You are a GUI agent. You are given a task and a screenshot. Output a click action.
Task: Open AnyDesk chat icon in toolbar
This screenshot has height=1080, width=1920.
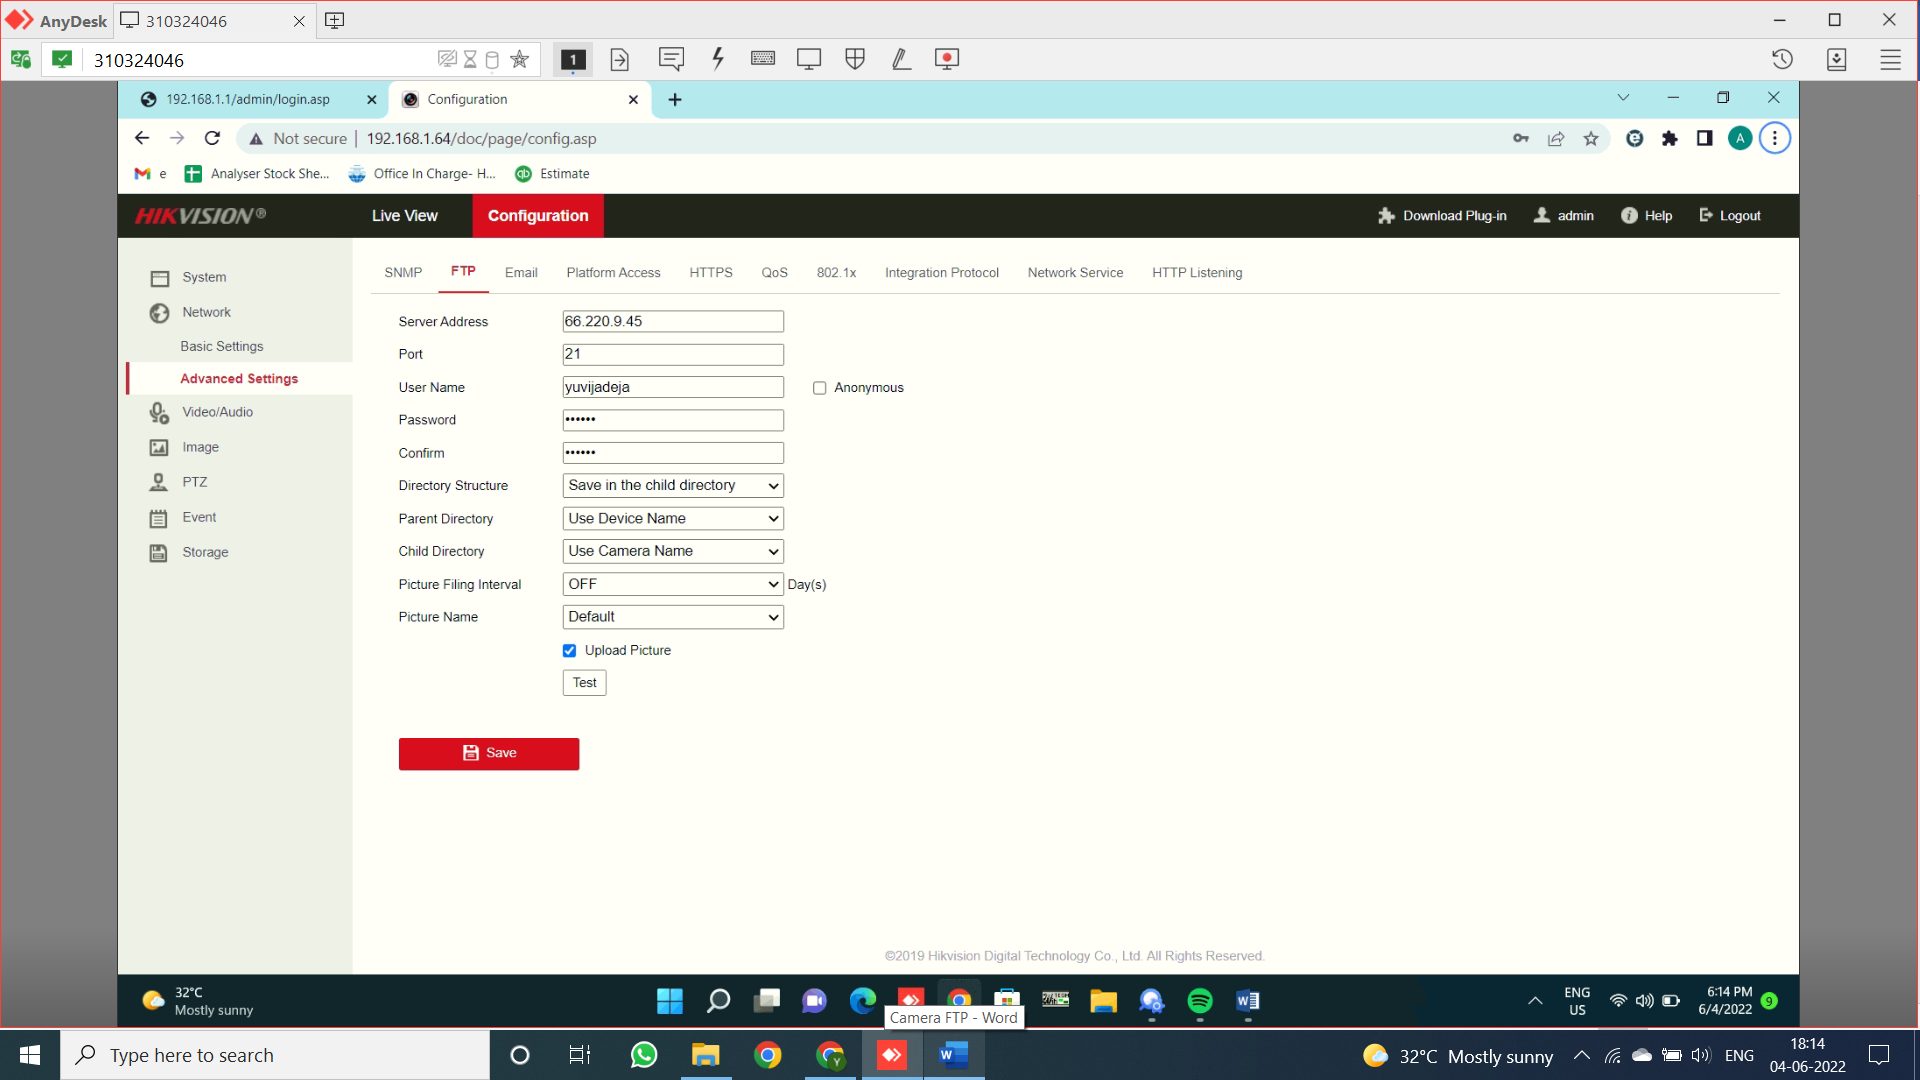click(x=671, y=59)
